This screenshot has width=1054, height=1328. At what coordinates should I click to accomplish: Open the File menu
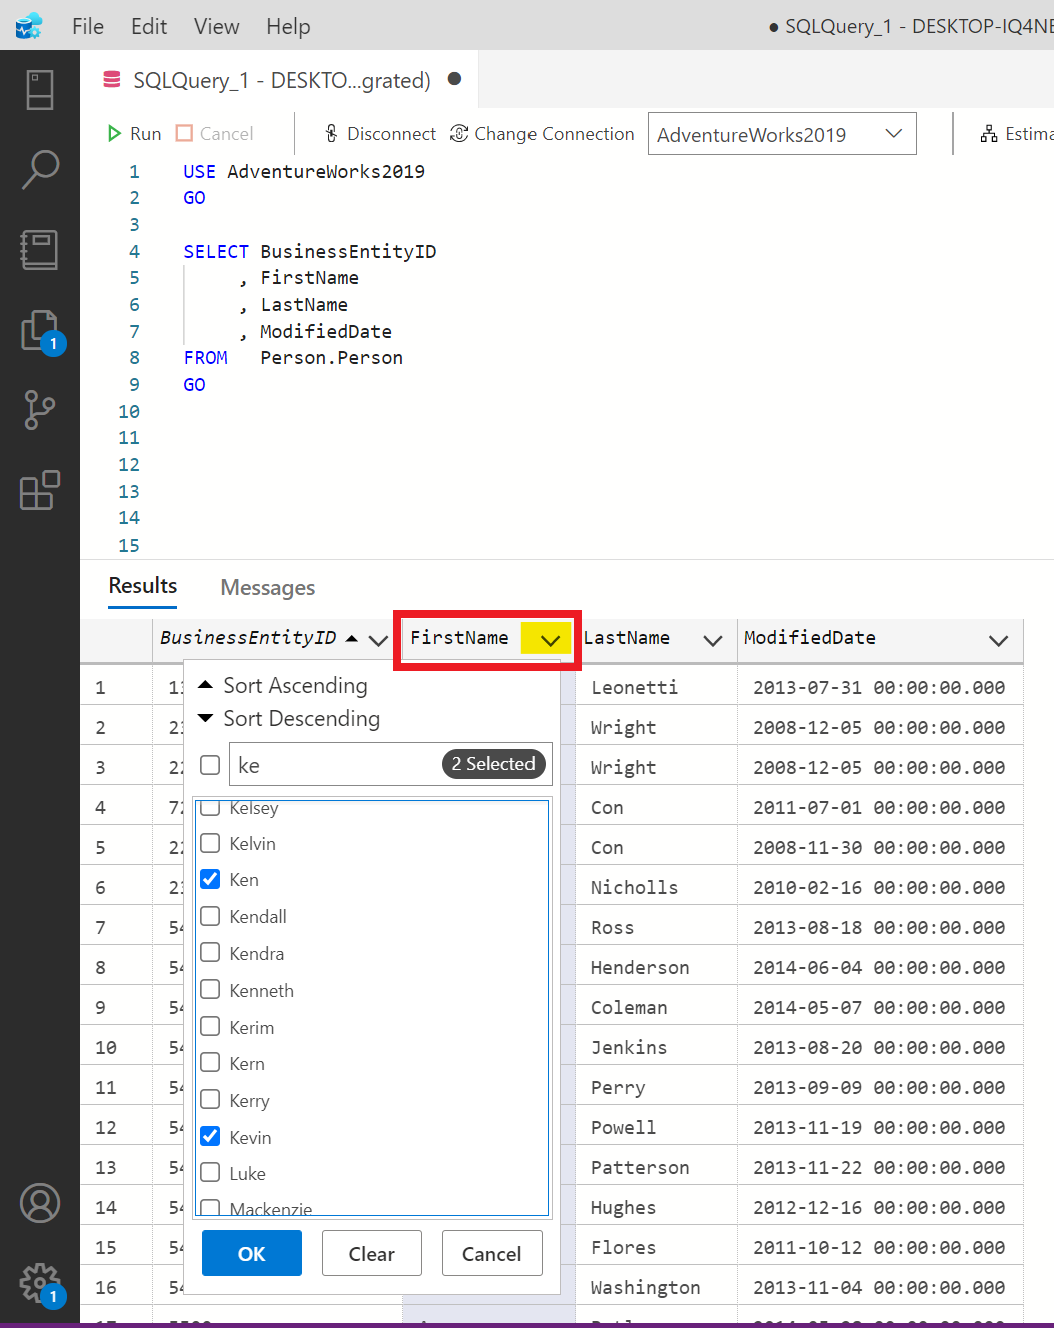(88, 26)
